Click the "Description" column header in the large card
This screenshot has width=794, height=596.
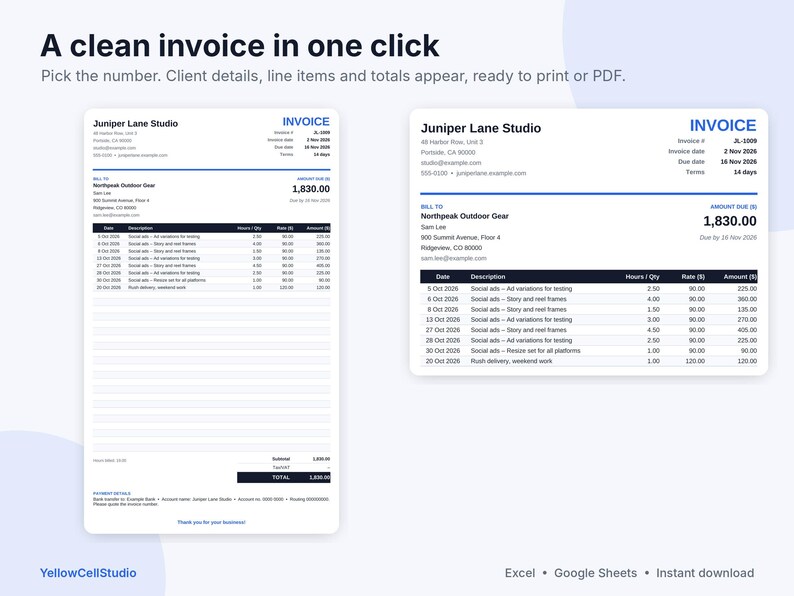pos(488,276)
